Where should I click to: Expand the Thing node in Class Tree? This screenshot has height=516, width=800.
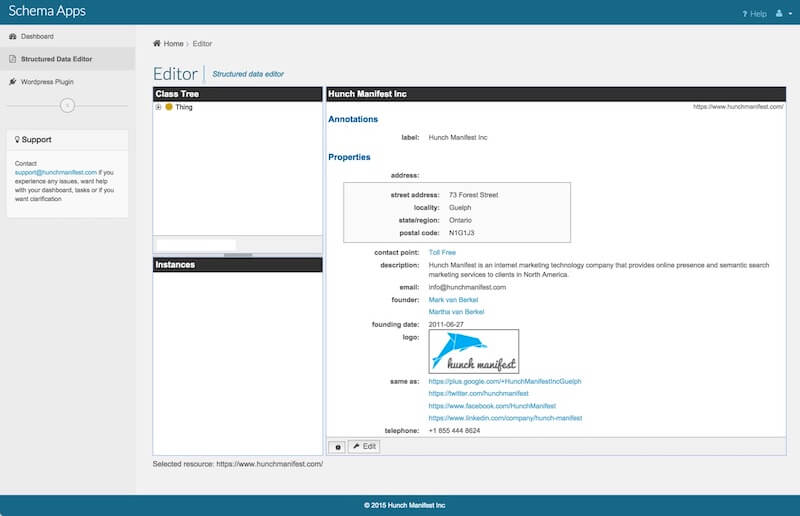[x=158, y=107]
